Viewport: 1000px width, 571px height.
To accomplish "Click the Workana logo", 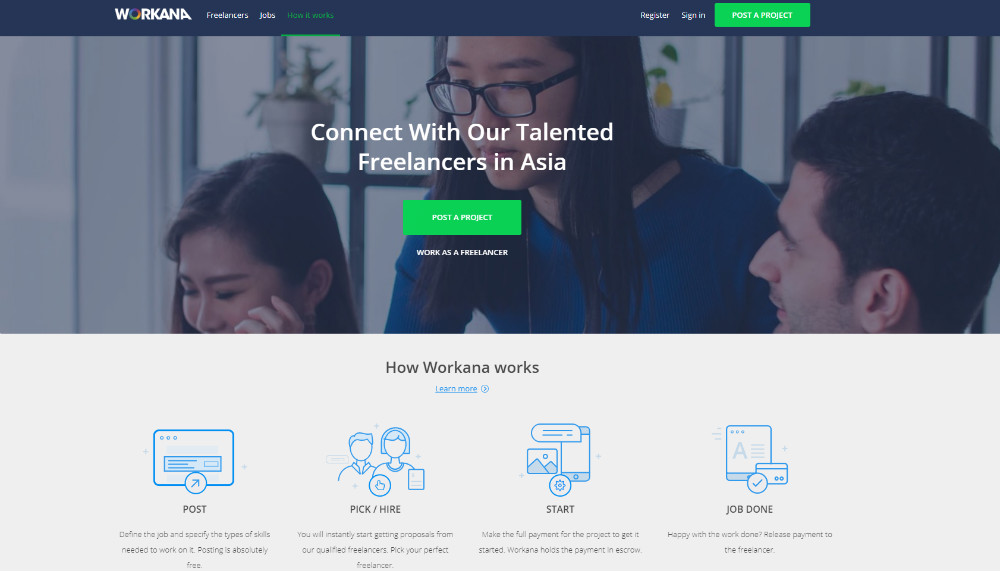I will [153, 14].
